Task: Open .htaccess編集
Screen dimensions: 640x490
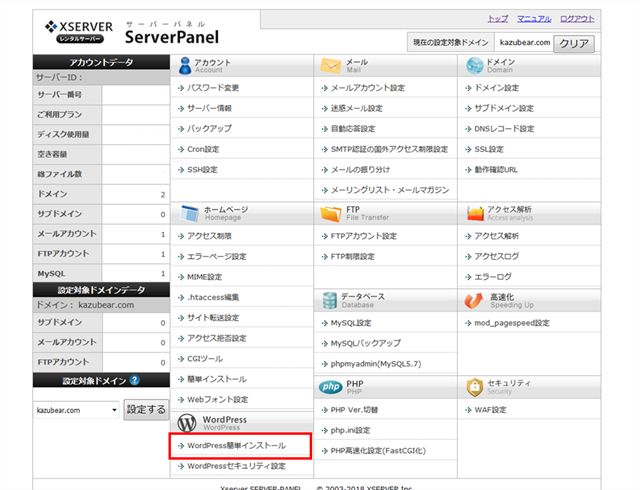Action: tap(213, 297)
